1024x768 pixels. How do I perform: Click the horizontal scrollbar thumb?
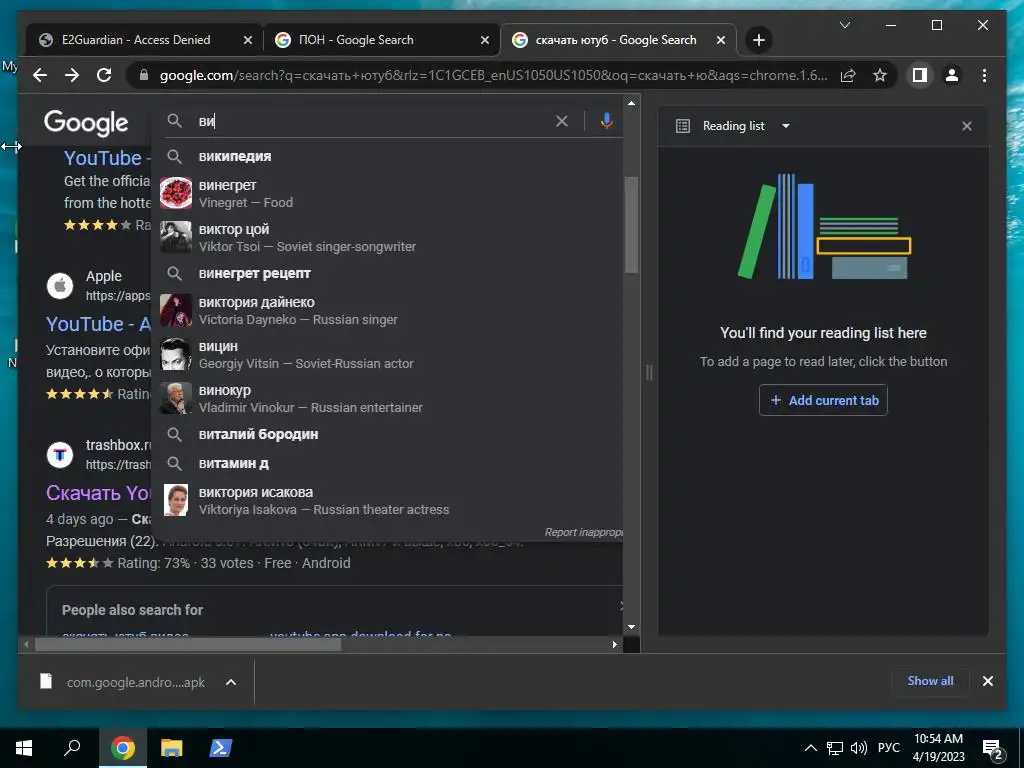point(187,645)
